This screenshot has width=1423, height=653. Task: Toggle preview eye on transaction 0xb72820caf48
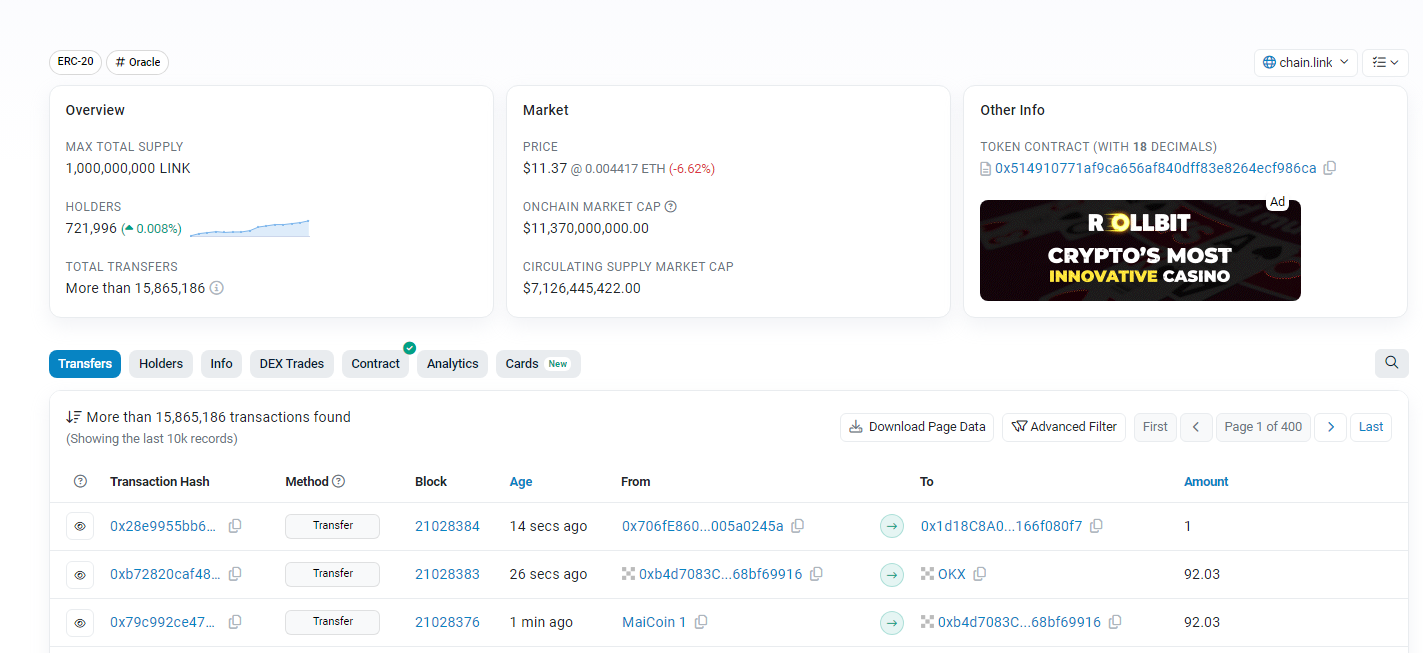[x=80, y=573]
